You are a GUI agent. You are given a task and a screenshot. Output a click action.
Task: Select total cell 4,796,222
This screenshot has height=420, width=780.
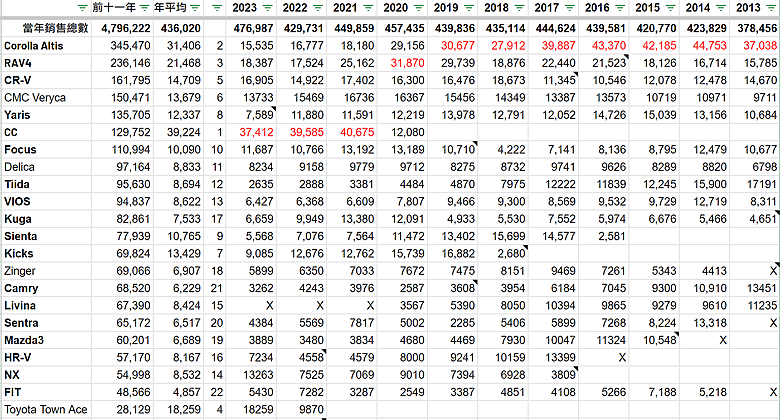(x=125, y=28)
